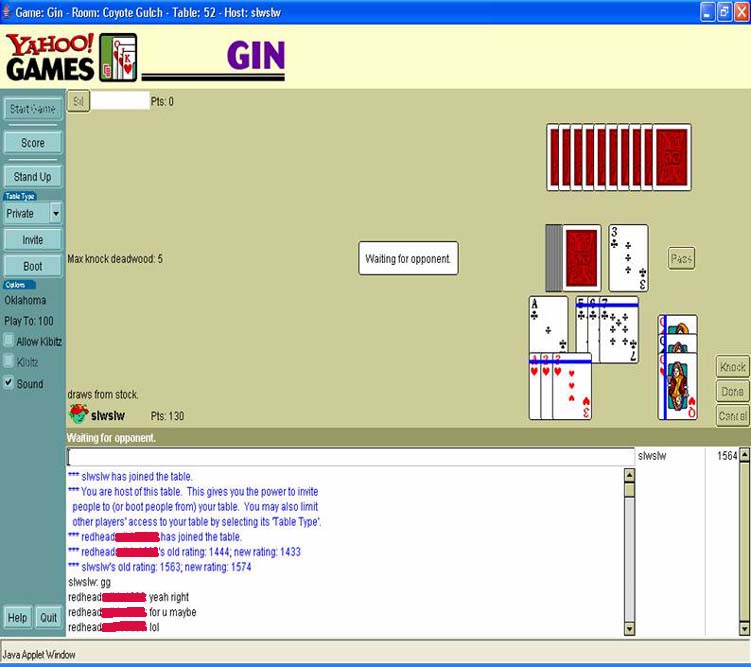Click the Yahoo Games logo

pos(50,57)
